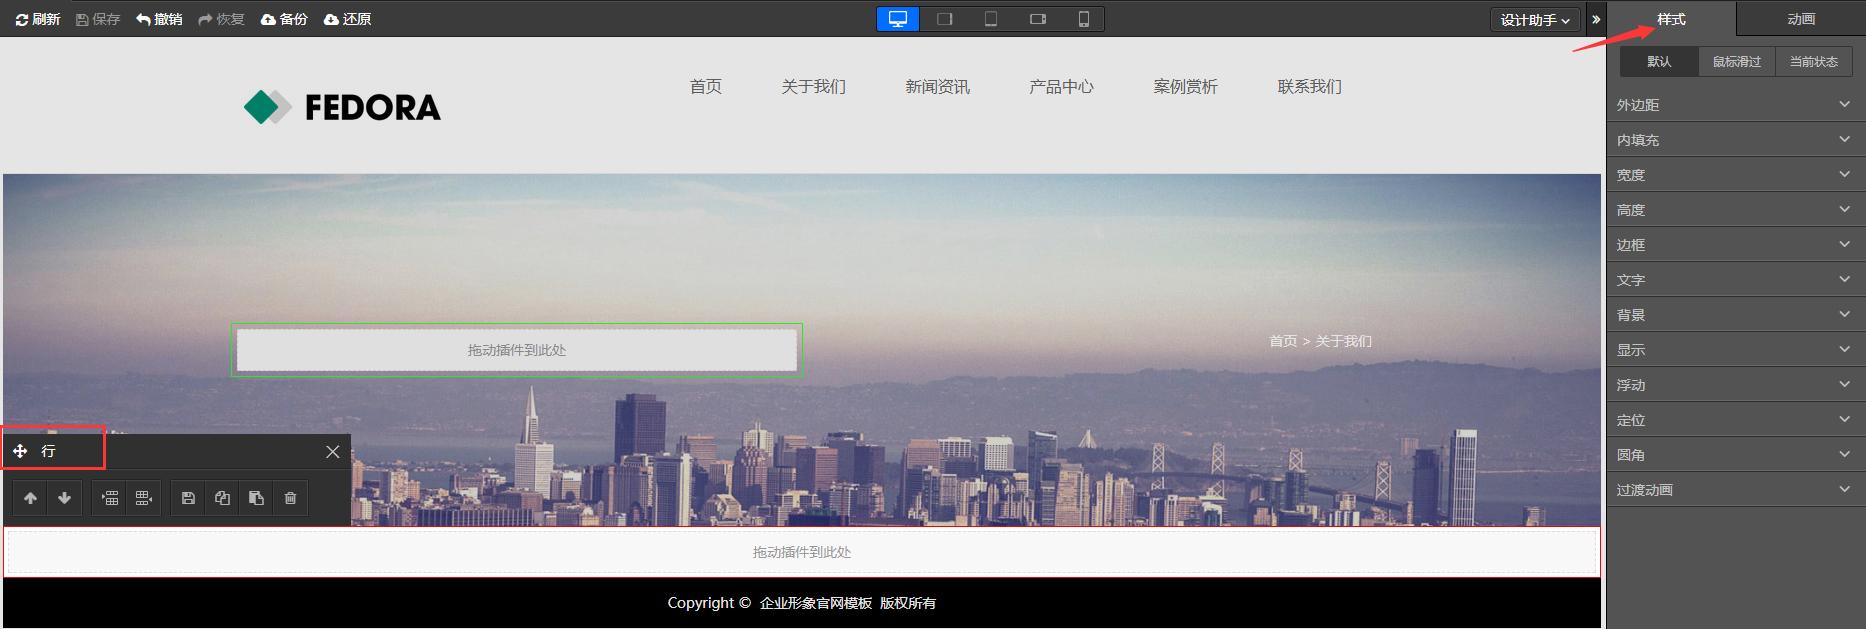Expand the 外边距 margin section

pyautogui.click(x=1735, y=105)
